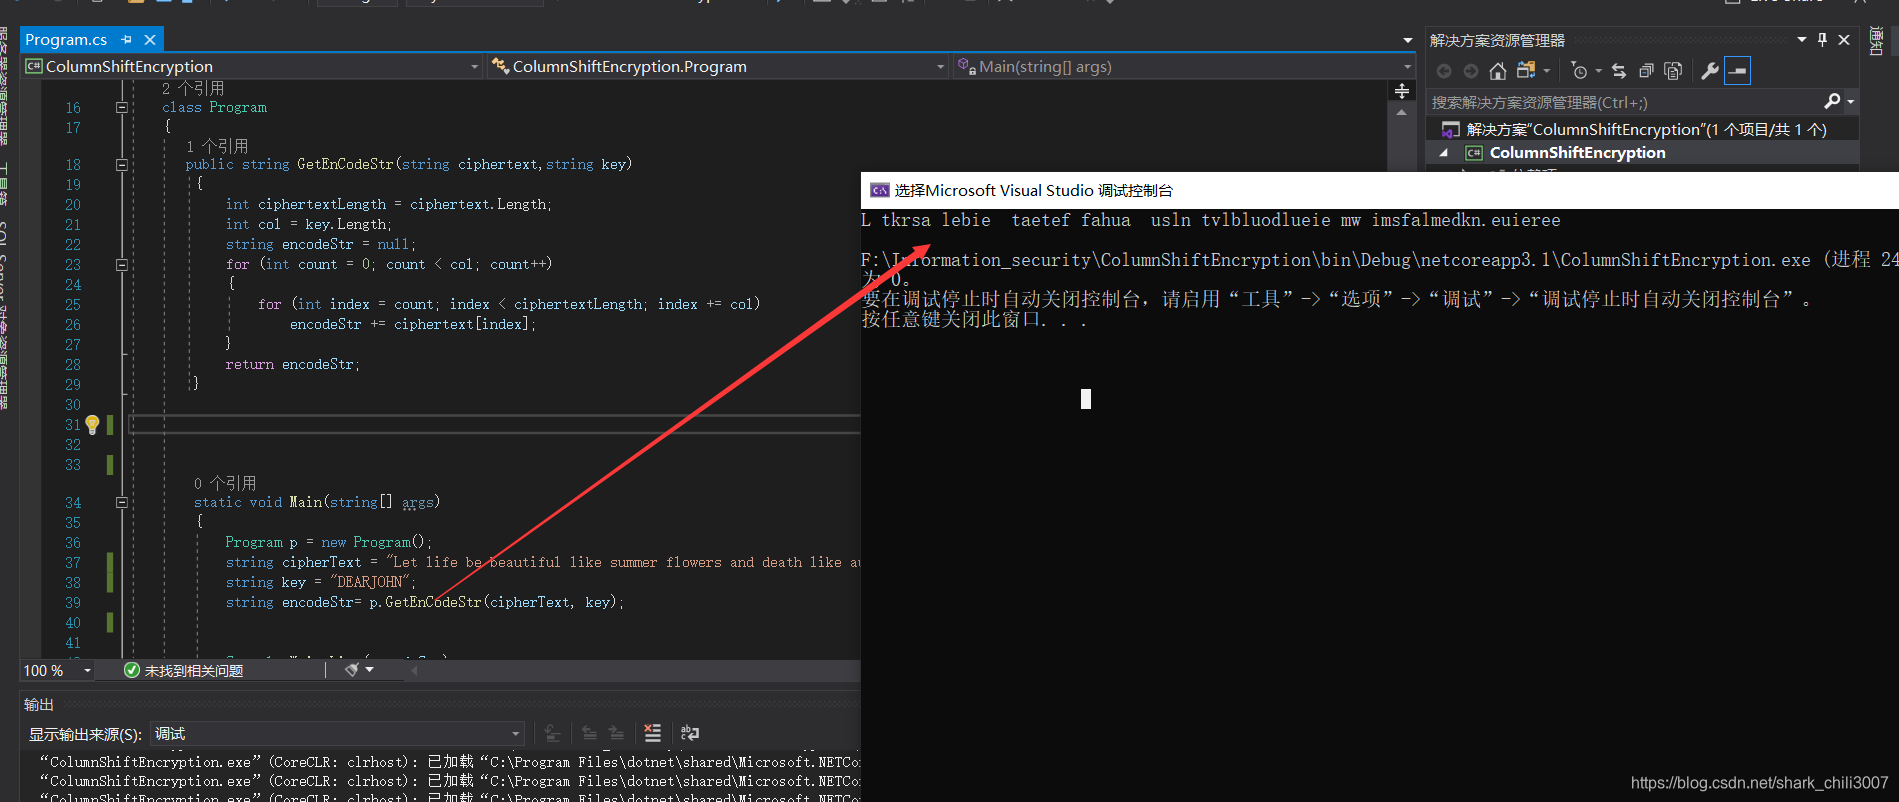Image resolution: width=1899 pixels, height=802 pixels.
Task: Click Forward in Solution Explorer toolbar
Action: [1470, 71]
